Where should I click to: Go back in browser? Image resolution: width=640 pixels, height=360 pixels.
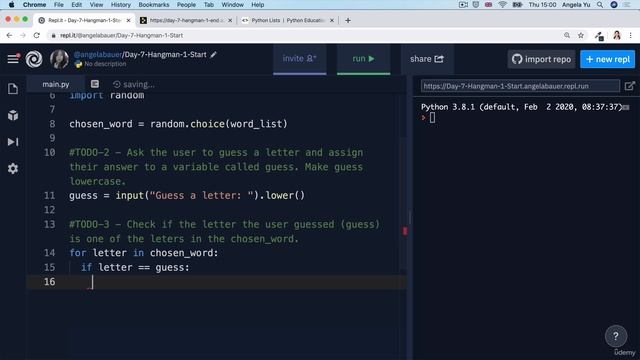pyautogui.click(x=9, y=36)
